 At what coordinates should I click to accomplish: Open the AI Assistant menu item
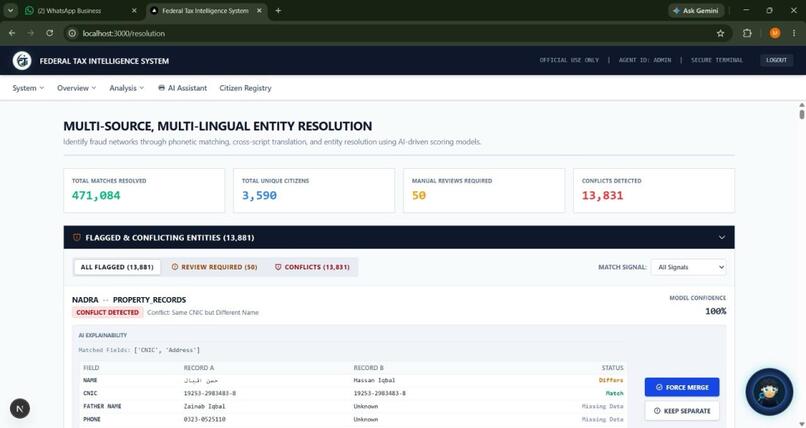click(x=182, y=88)
